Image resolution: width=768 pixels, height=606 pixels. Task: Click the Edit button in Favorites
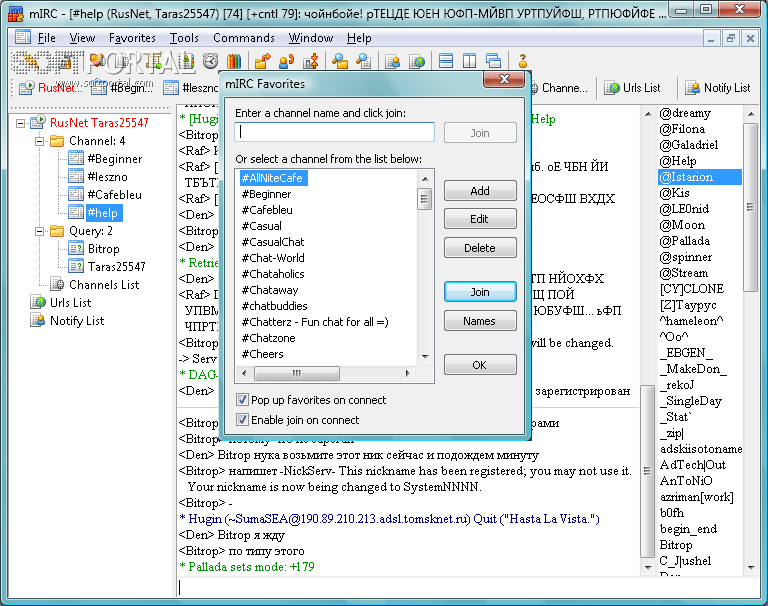pyautogui.click(x=480, y=218)
